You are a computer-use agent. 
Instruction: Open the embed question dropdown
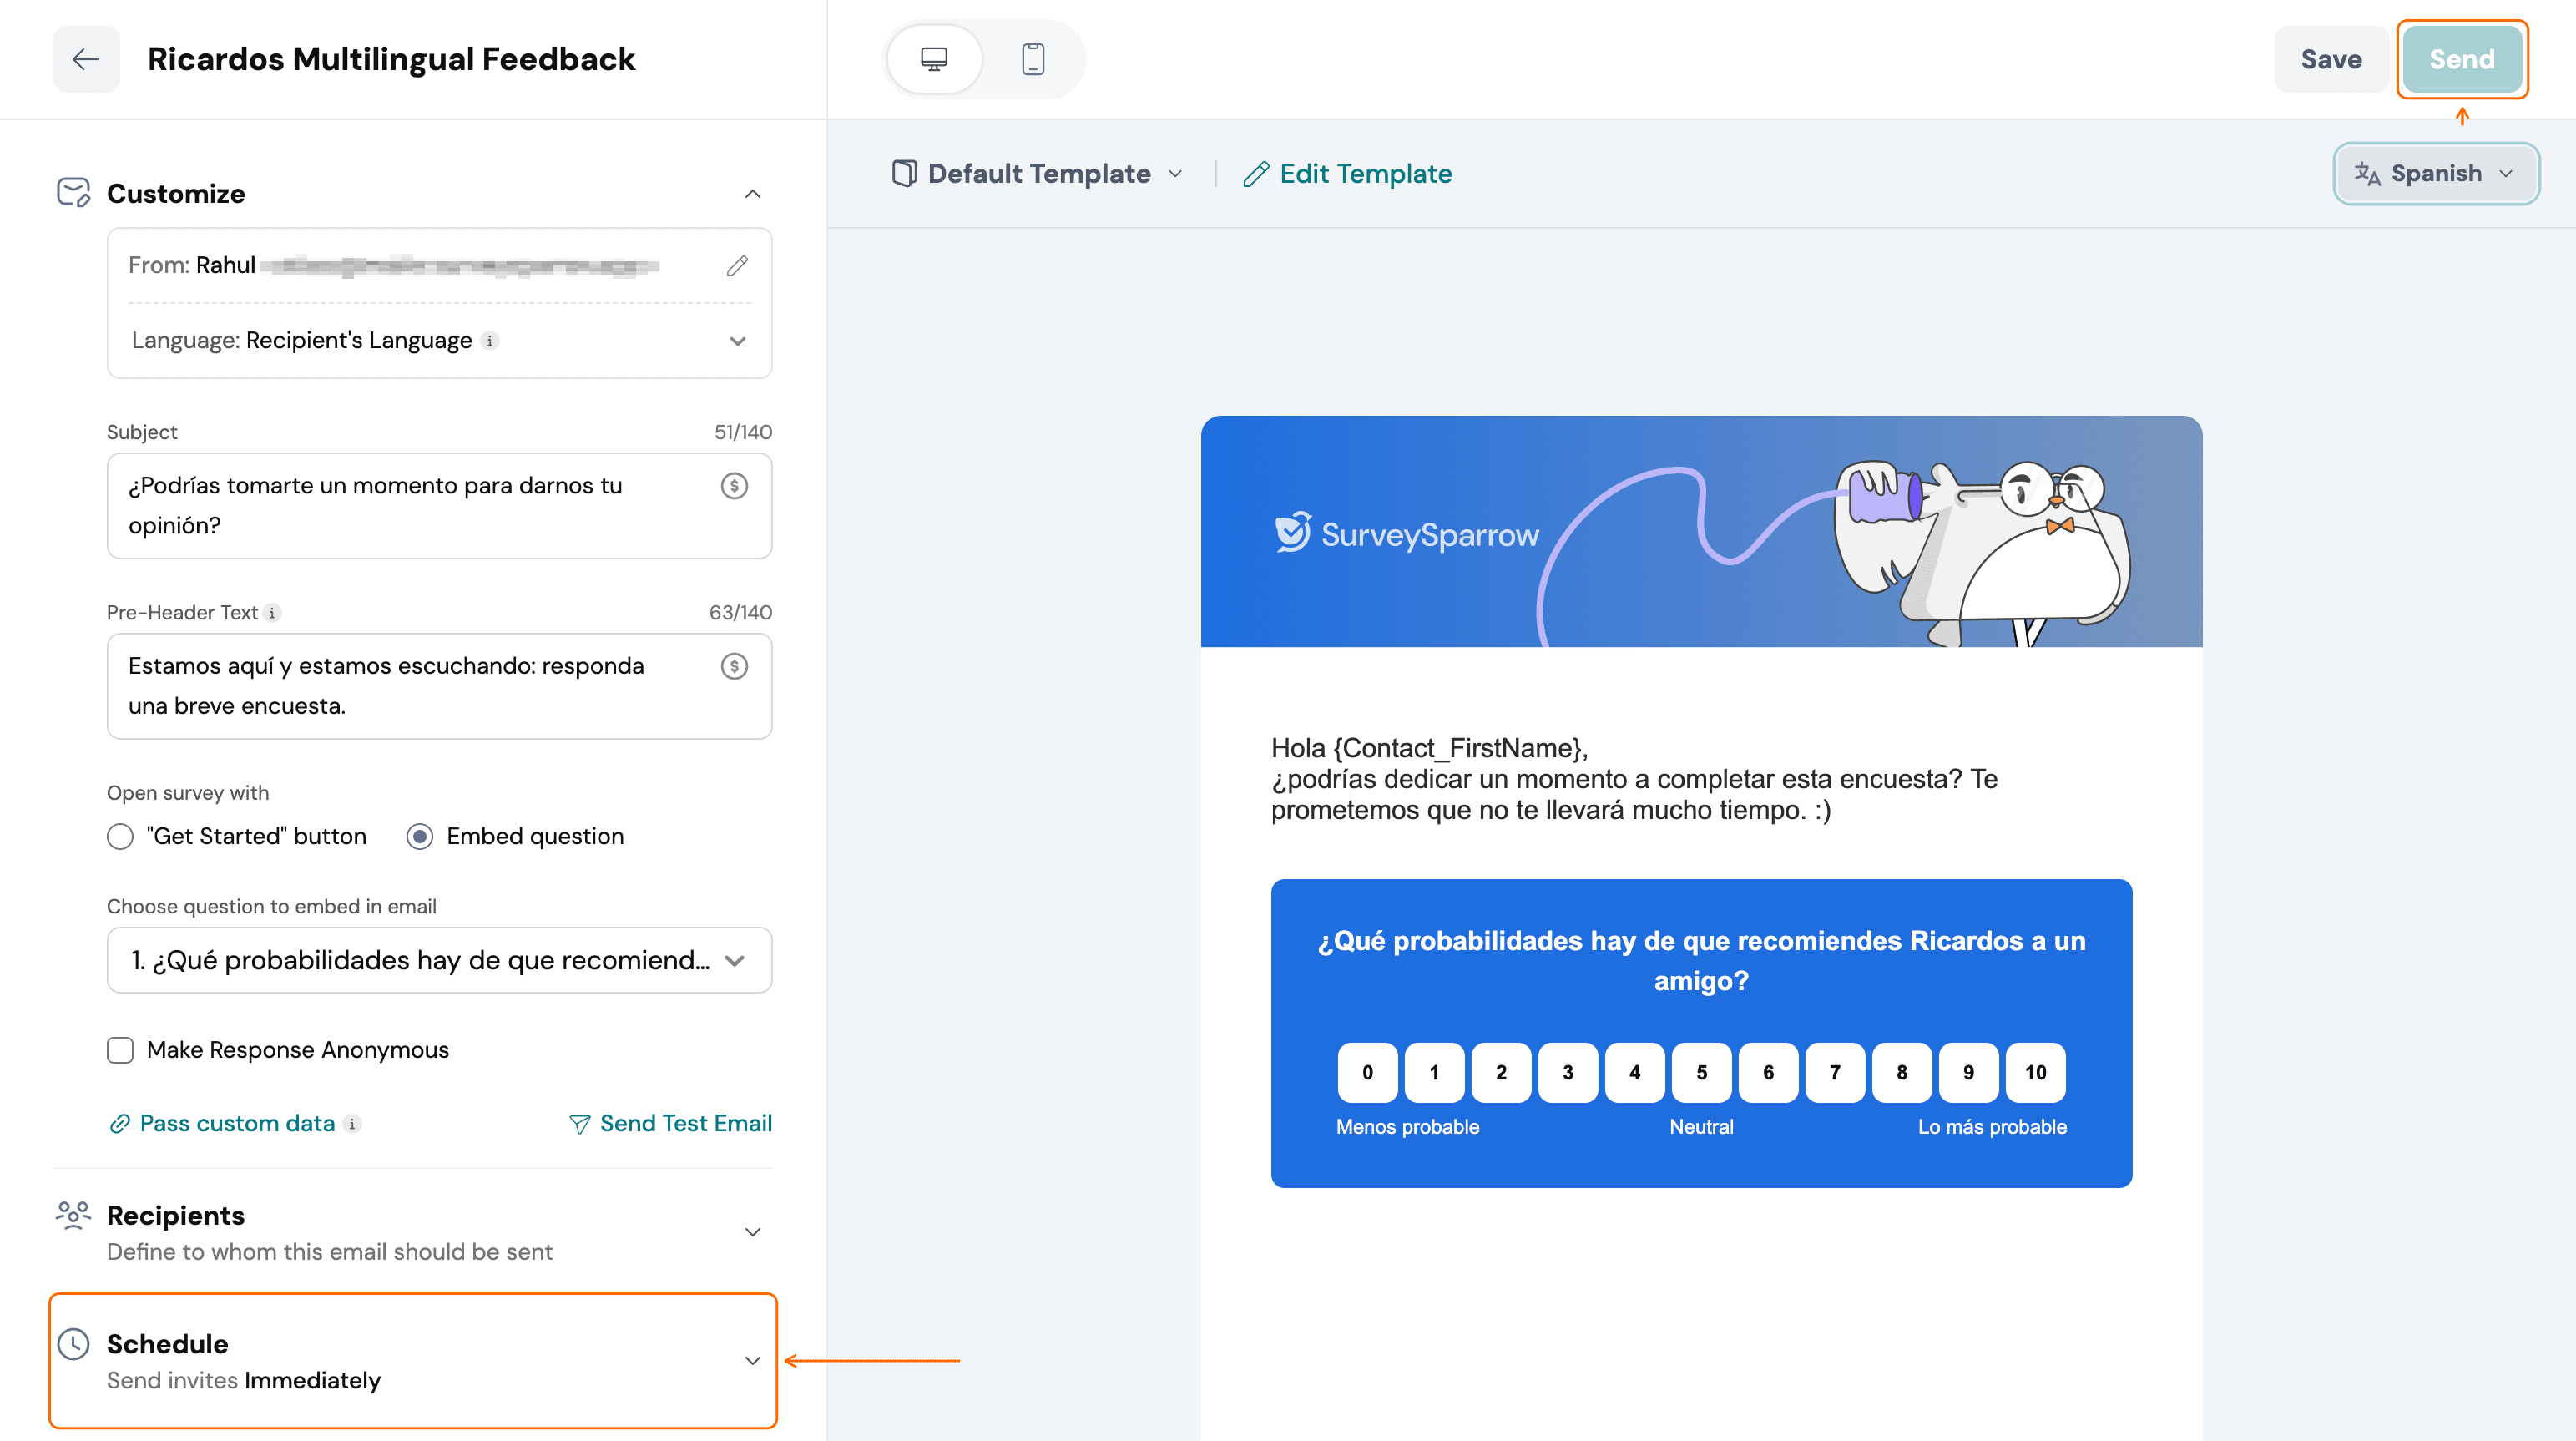pos(439,960)
